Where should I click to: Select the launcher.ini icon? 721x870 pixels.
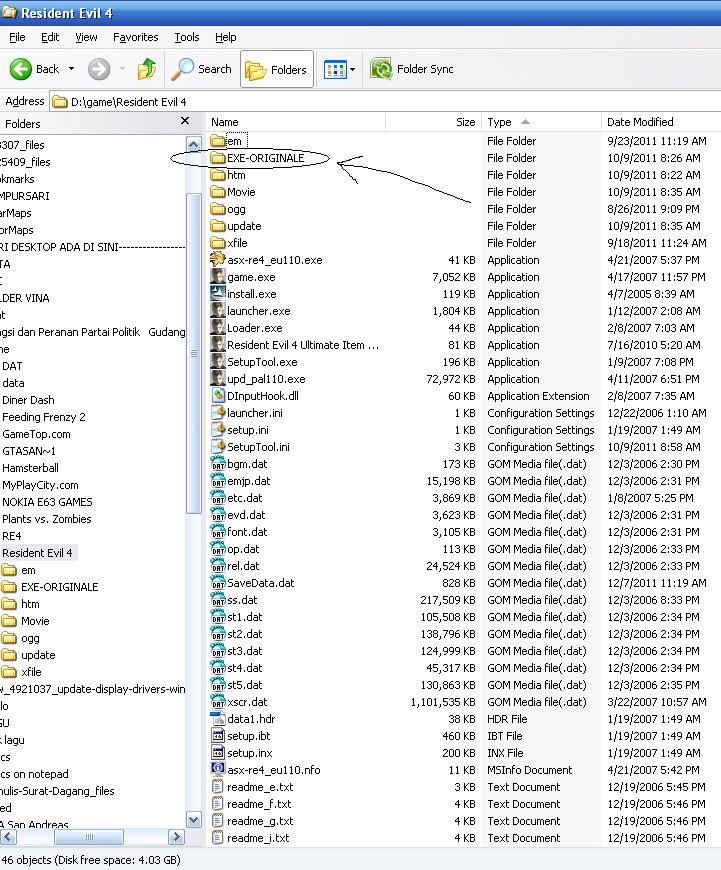pos(218,413)
